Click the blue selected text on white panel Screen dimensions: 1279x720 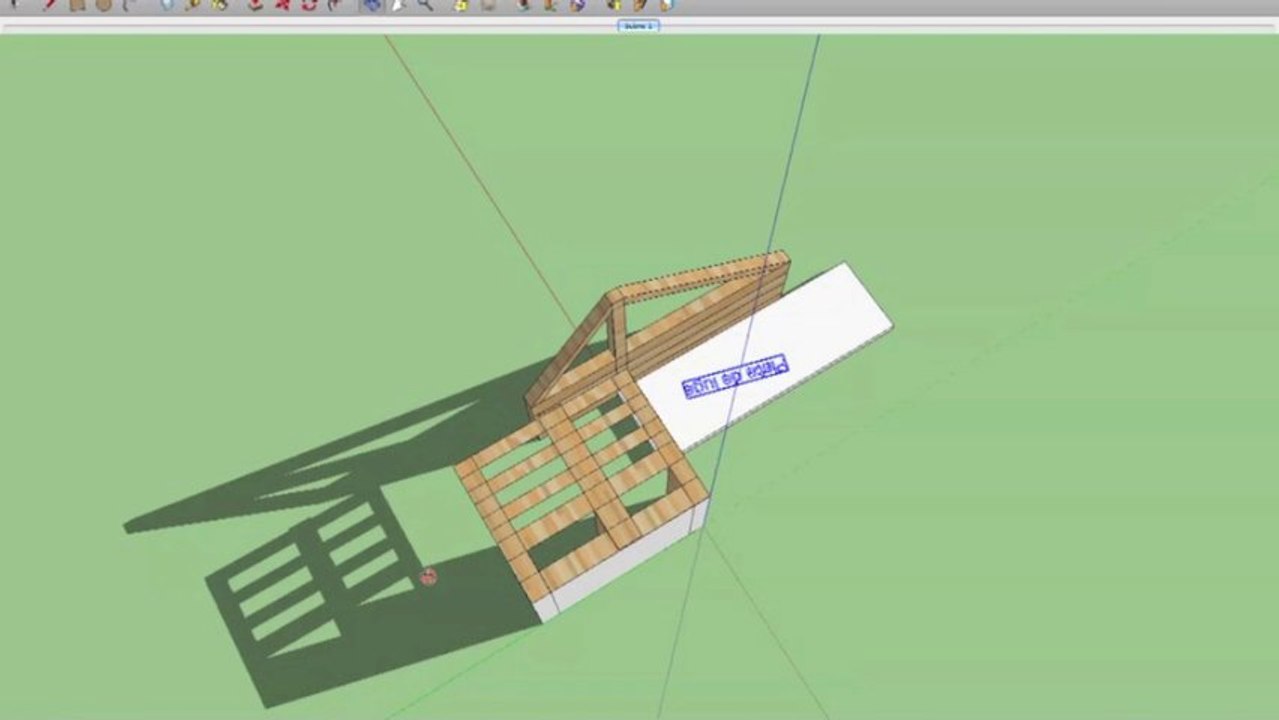pos(735,375)
